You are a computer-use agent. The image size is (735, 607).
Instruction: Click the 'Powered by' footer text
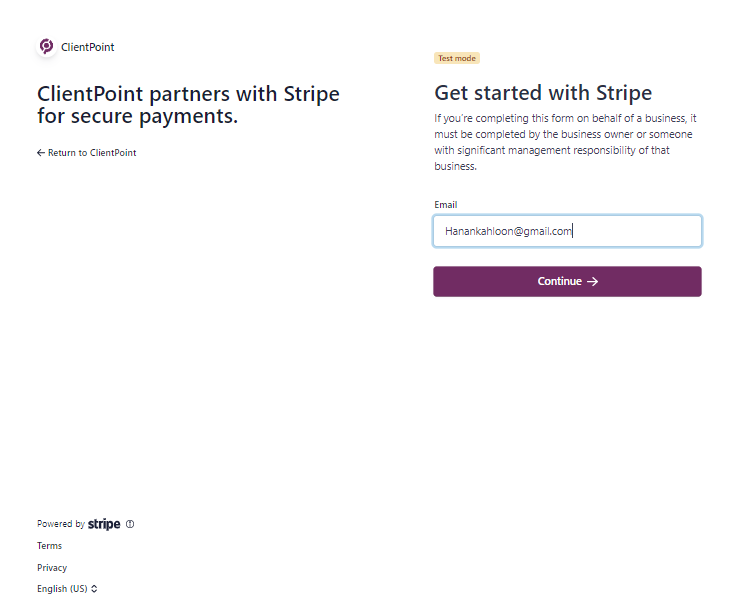point(61,524)
